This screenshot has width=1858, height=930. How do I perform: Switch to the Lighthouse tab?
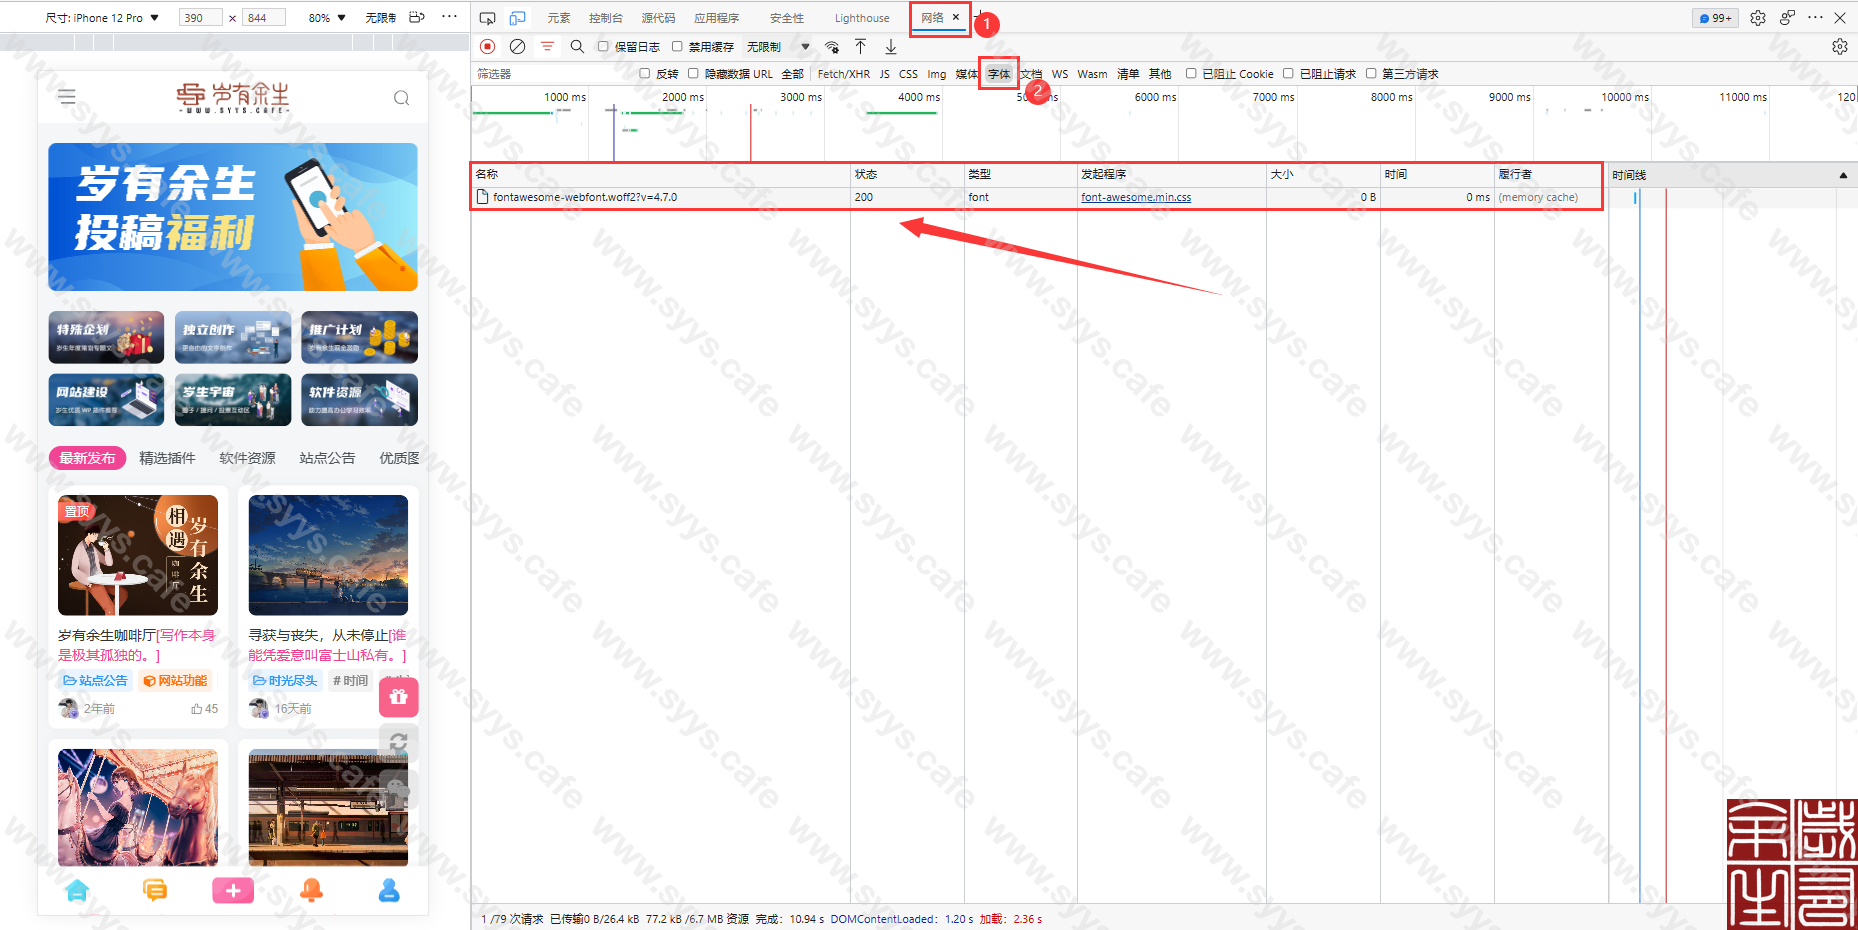862,18
